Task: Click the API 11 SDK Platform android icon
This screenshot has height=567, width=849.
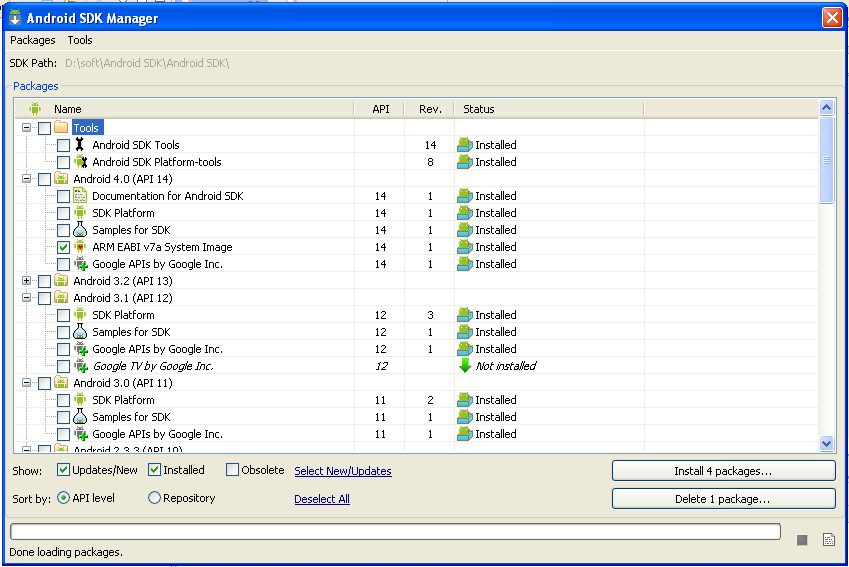Action: tap(80, 399)
